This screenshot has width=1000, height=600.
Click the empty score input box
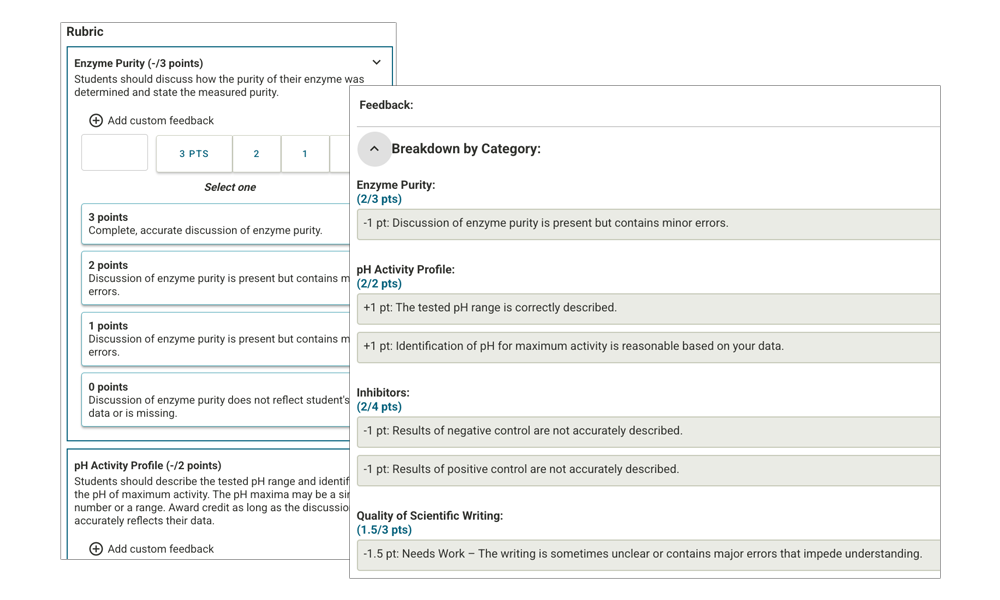pyautogui.click(x=114, y=153)
